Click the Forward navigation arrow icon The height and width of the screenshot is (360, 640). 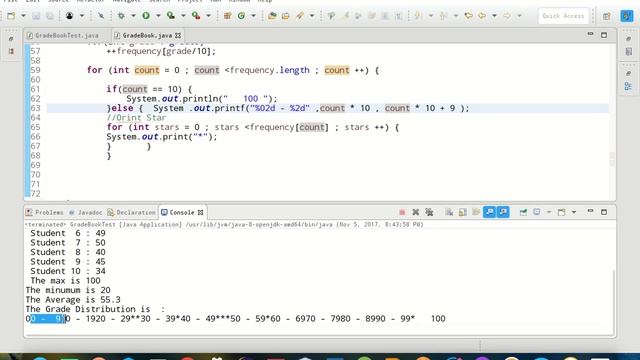click(507, 16)
